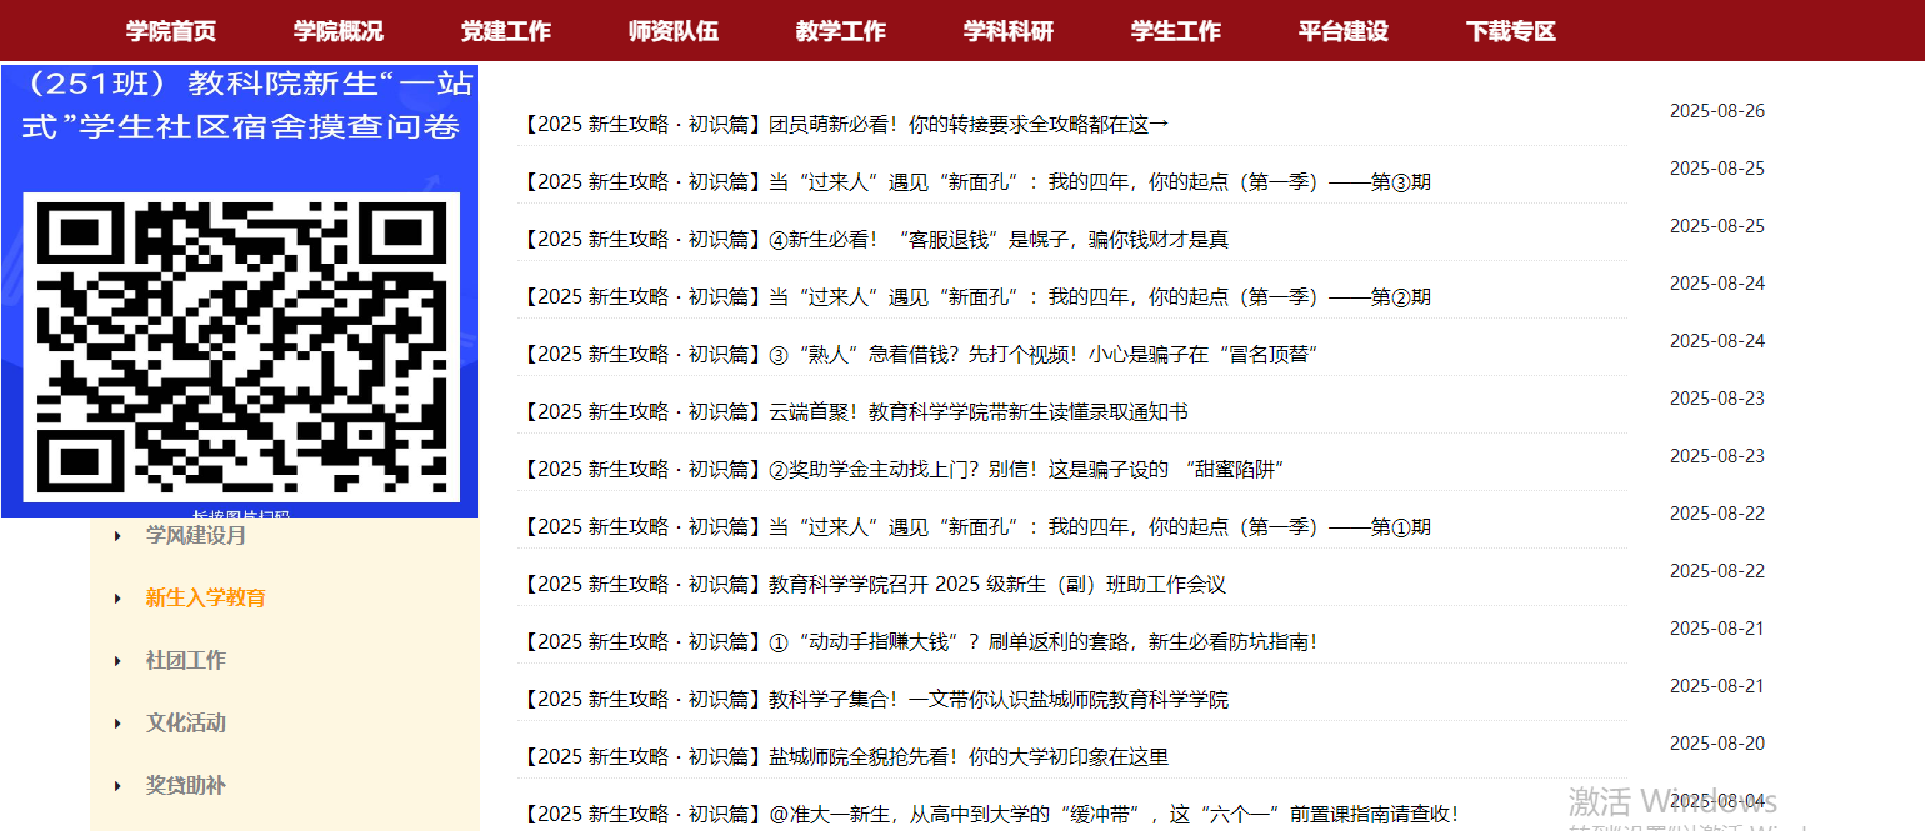Open the 学生工作 navigation menu
The width and height of the screenshot is (1926, 832).
click(x=1175, y=31)
